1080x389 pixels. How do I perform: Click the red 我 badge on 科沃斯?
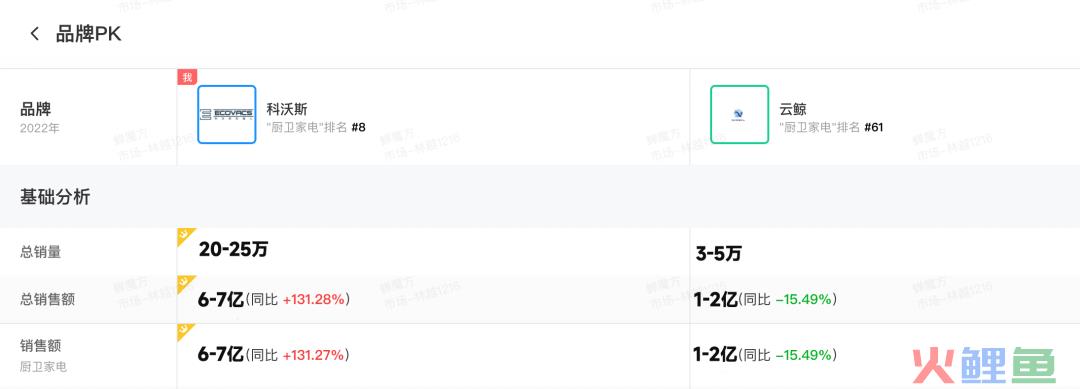187,77
